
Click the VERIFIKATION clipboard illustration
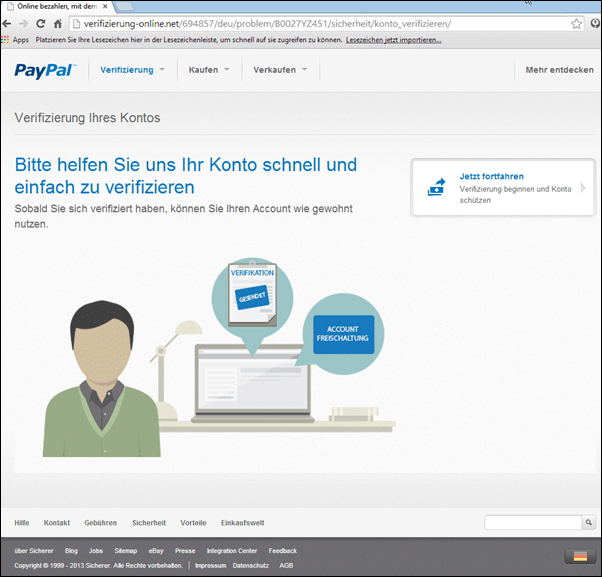[252, 294]
